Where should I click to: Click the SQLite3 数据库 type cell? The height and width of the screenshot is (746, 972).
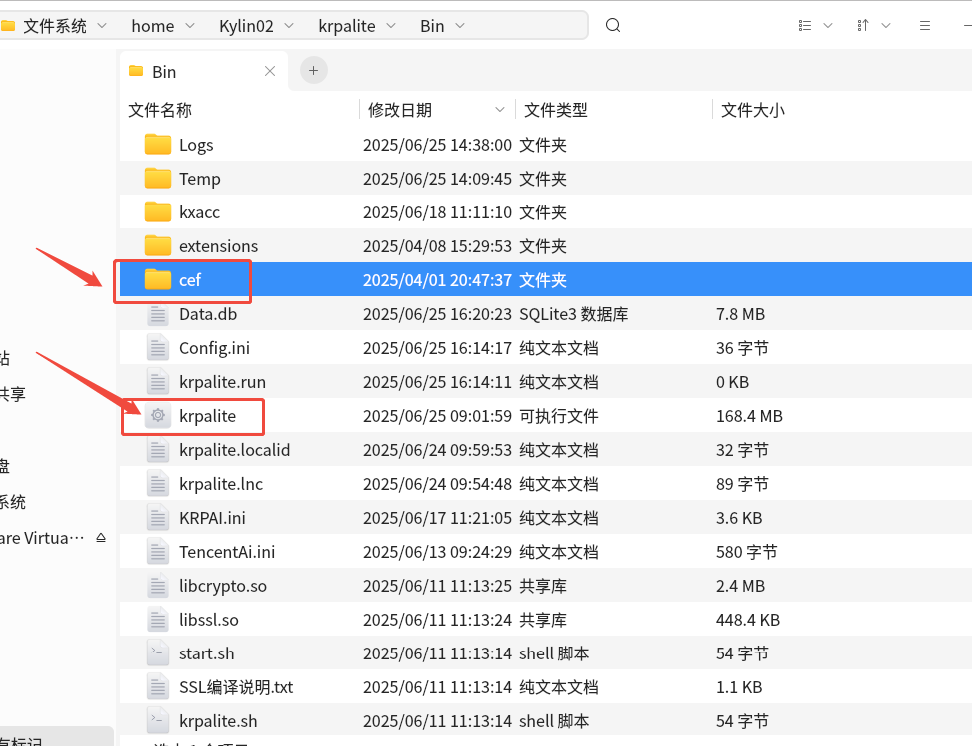[x=573, y=314]
